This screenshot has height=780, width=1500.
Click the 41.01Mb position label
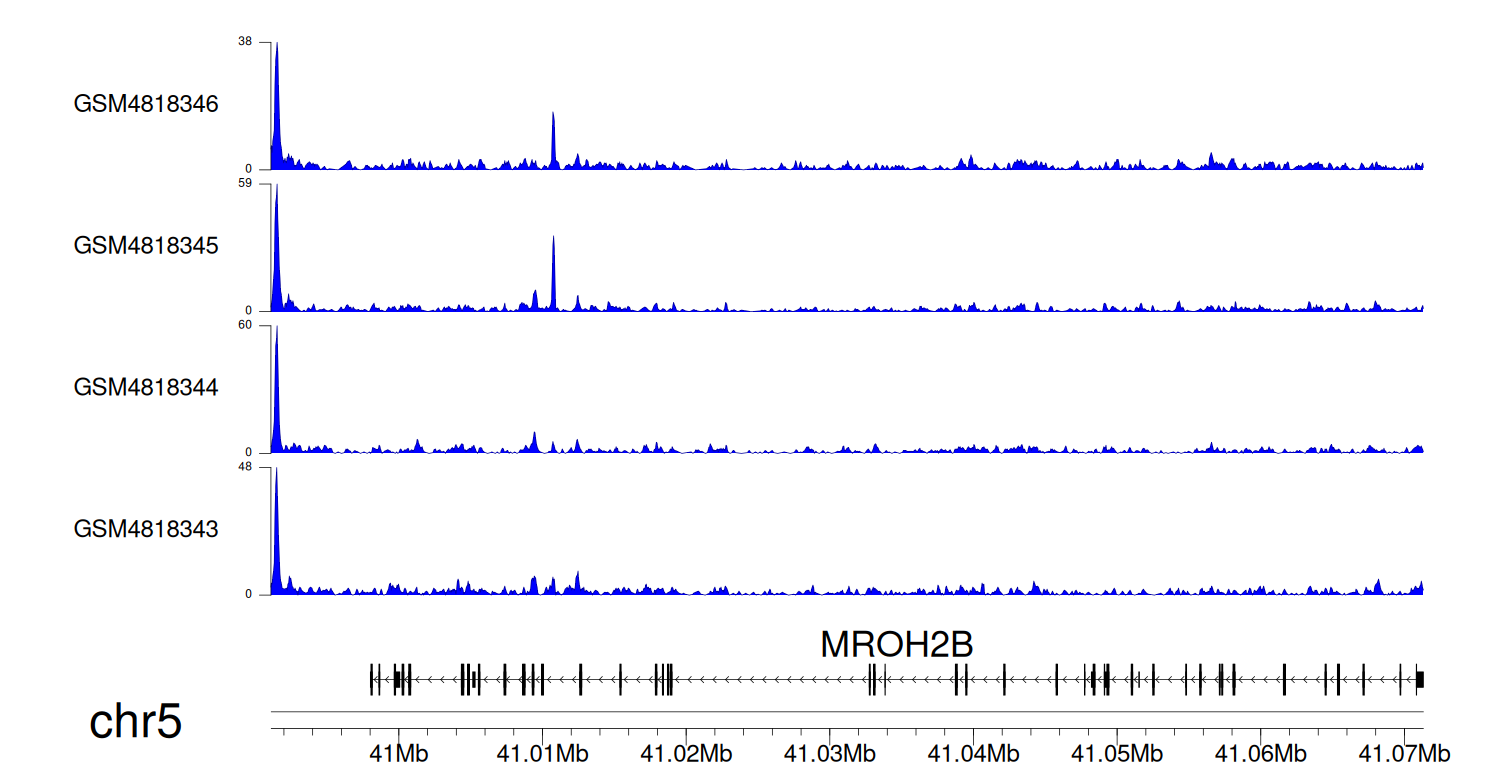coord(541,753)
